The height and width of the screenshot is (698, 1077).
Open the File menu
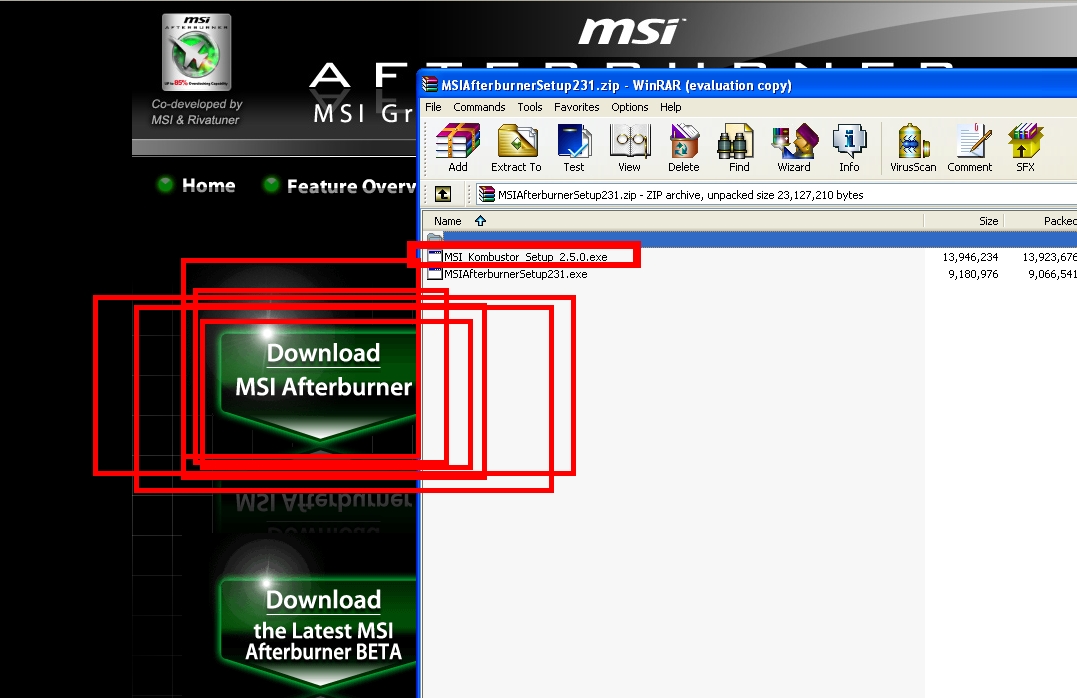tap(433, 107)
